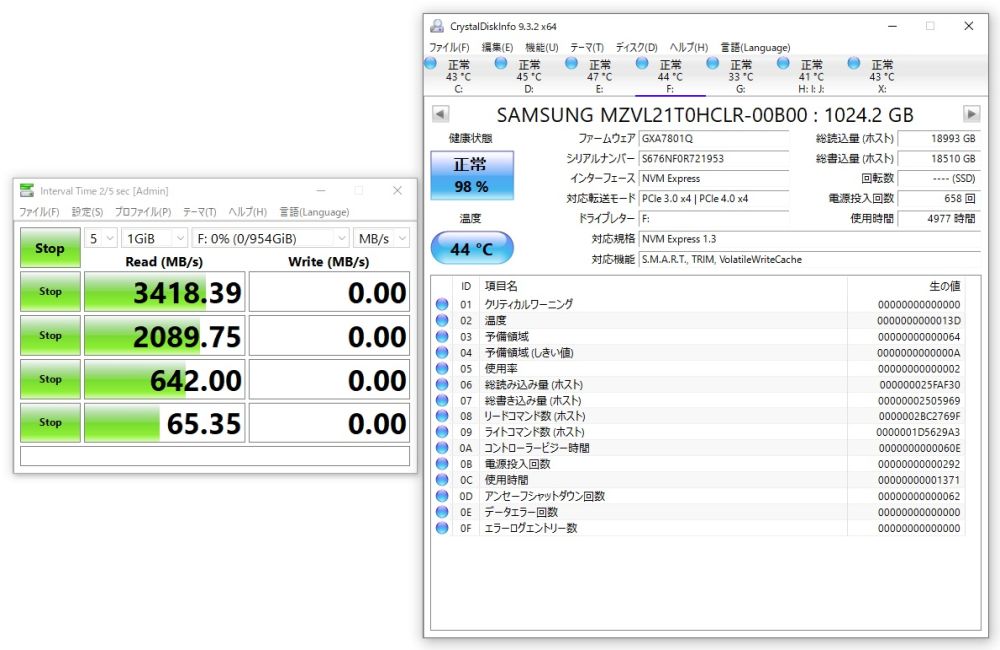Click the CrystalDiskMark app icon in title bar
This screenshot has height=650, width=1000.
point(27,191)
